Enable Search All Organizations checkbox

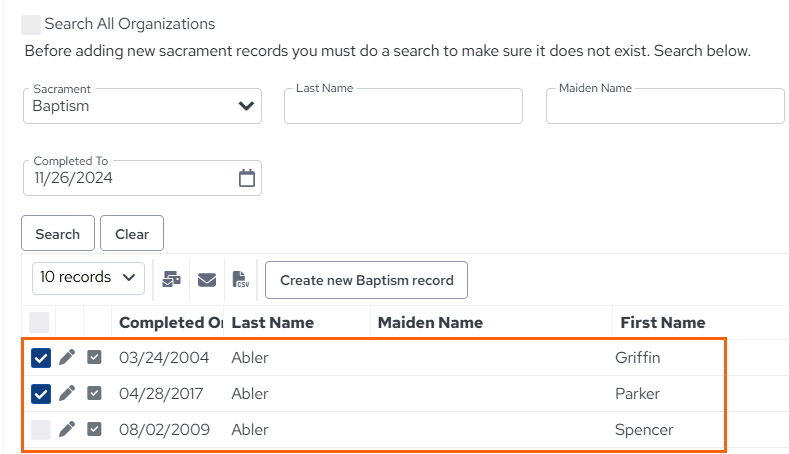coord(31,25)
